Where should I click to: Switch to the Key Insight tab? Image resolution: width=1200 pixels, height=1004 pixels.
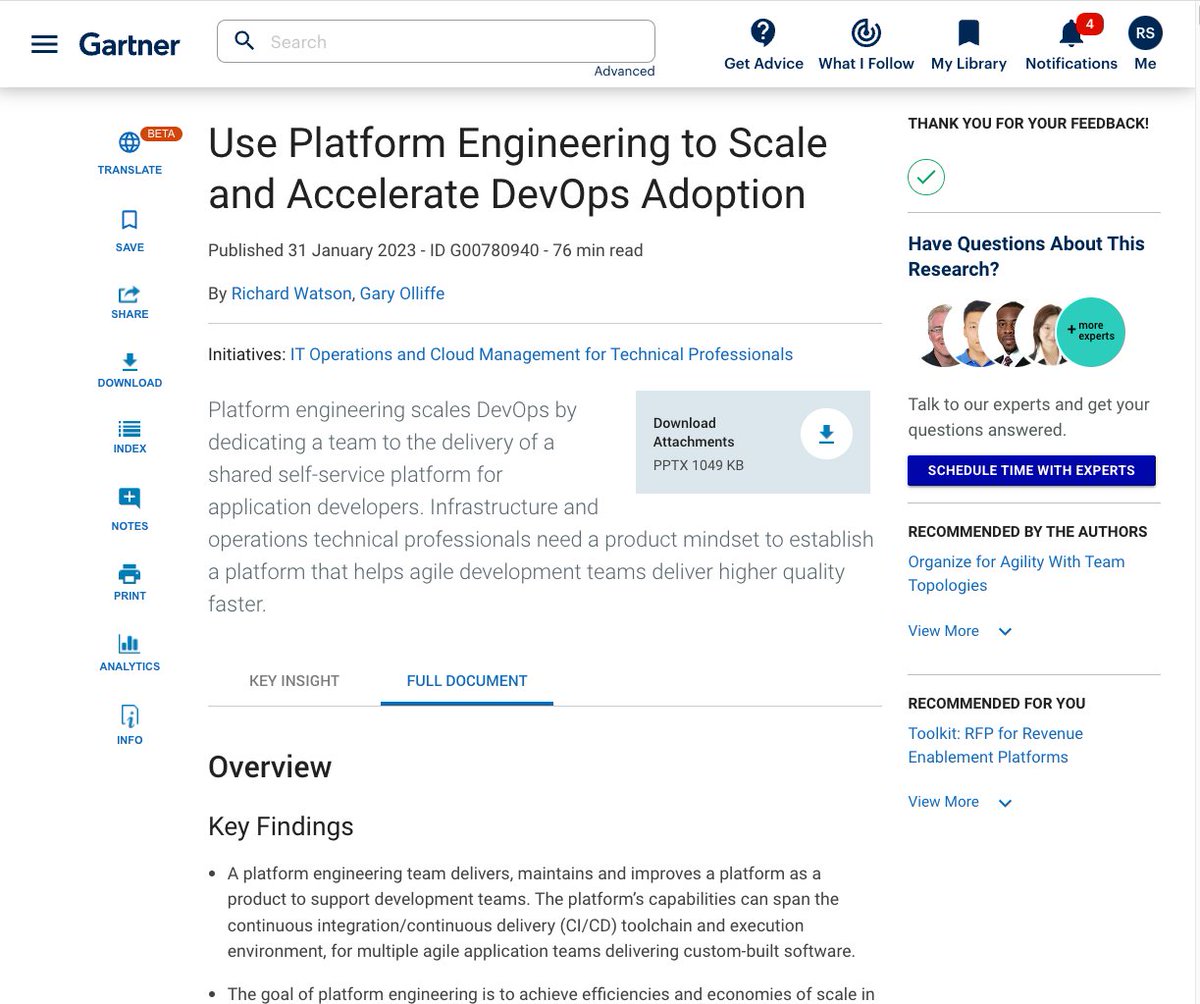coord(294,680)
